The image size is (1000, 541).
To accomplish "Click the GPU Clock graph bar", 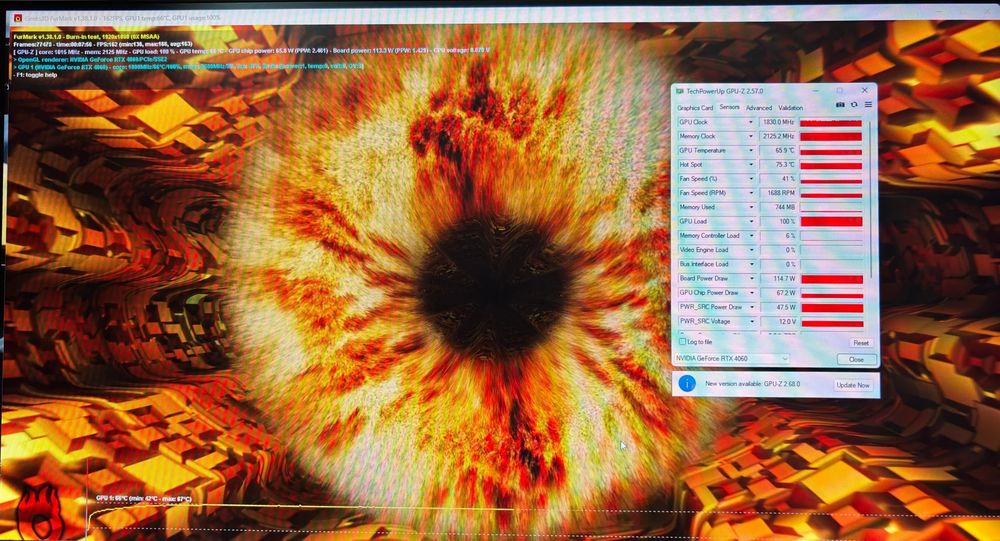I will (x=831, y=122).
